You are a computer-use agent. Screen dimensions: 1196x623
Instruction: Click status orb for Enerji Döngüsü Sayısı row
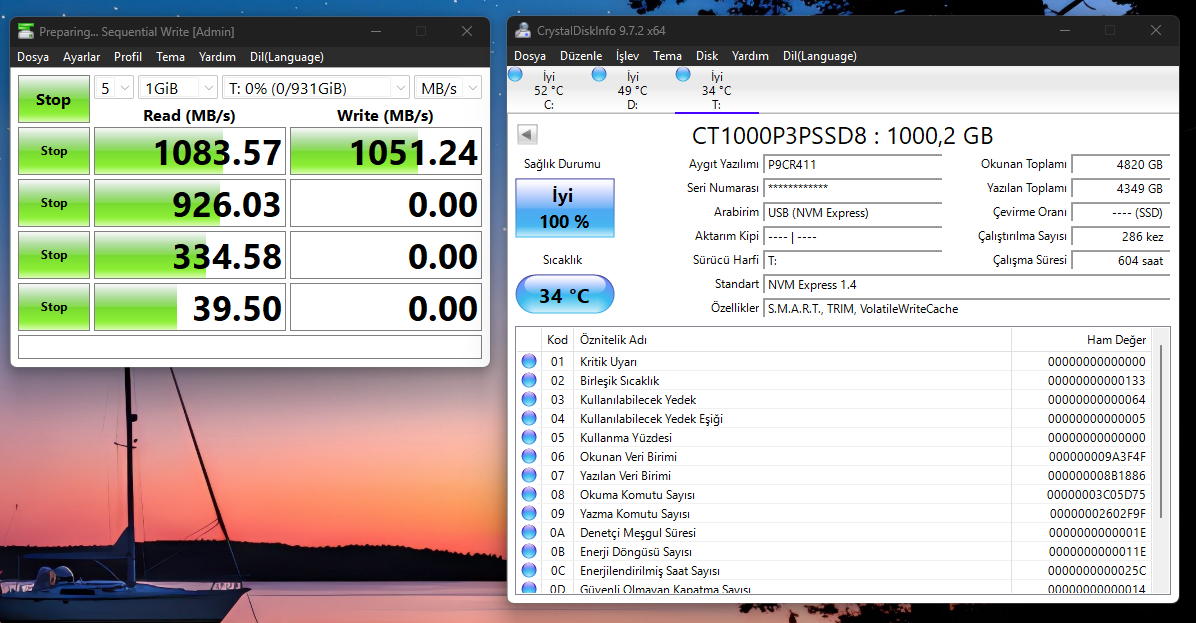[529, 551]
